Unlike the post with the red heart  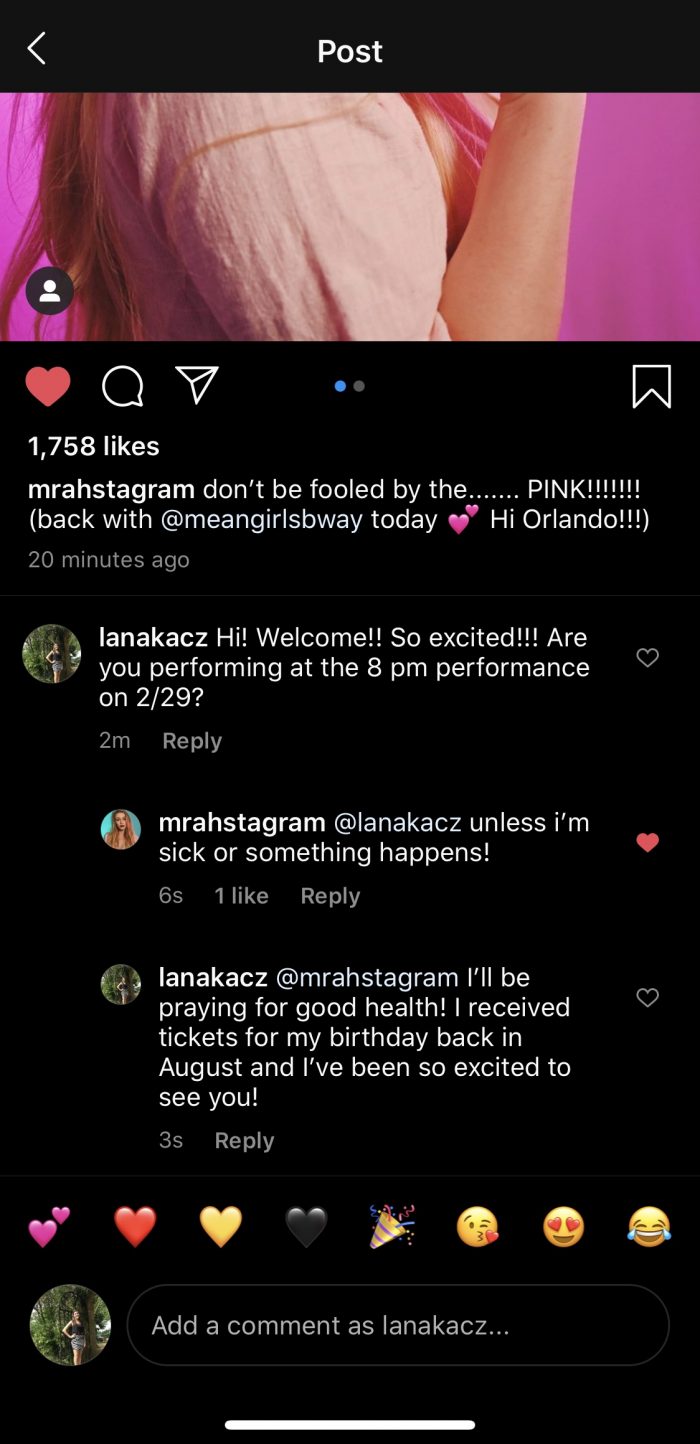click(x=48, y=387)
